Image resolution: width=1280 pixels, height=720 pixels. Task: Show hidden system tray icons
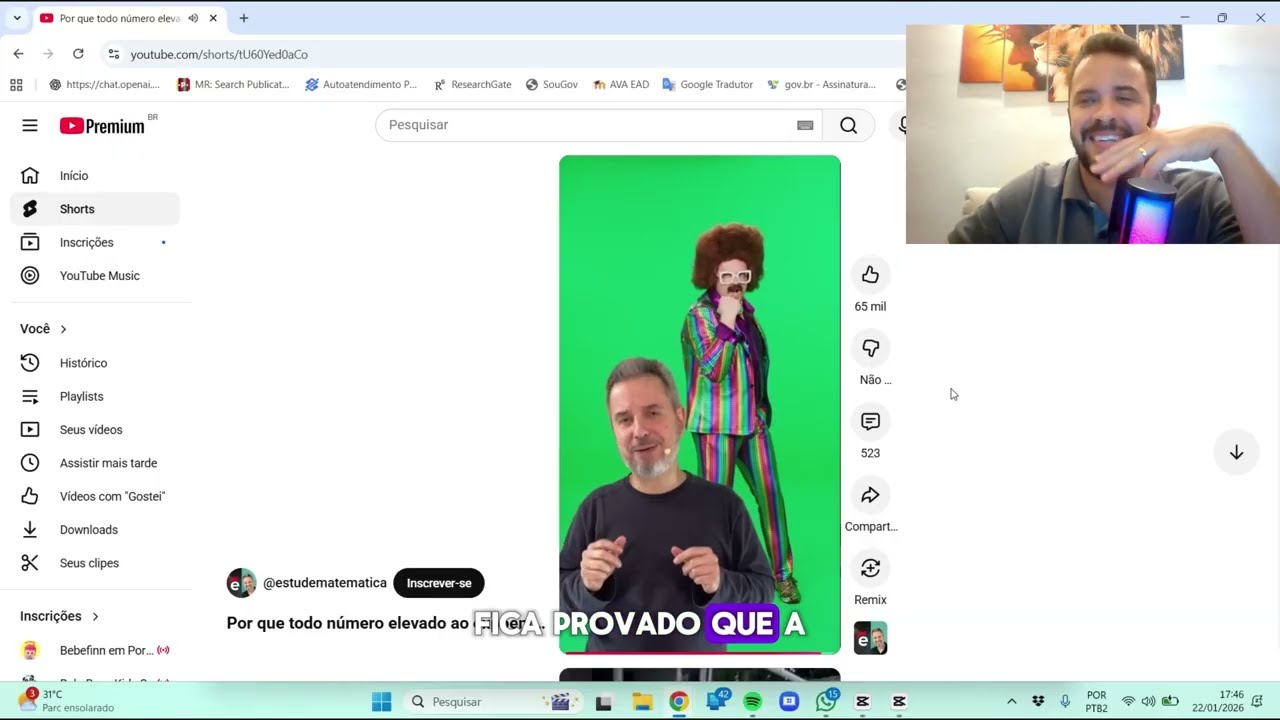(1011, 702)
